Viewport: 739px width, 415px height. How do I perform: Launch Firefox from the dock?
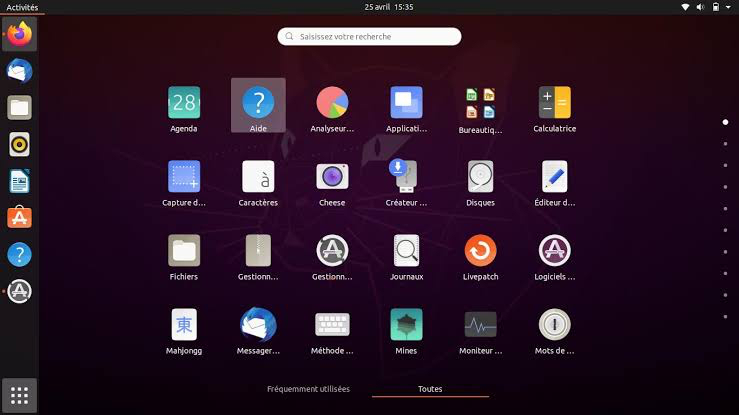[x=19, y=34]
